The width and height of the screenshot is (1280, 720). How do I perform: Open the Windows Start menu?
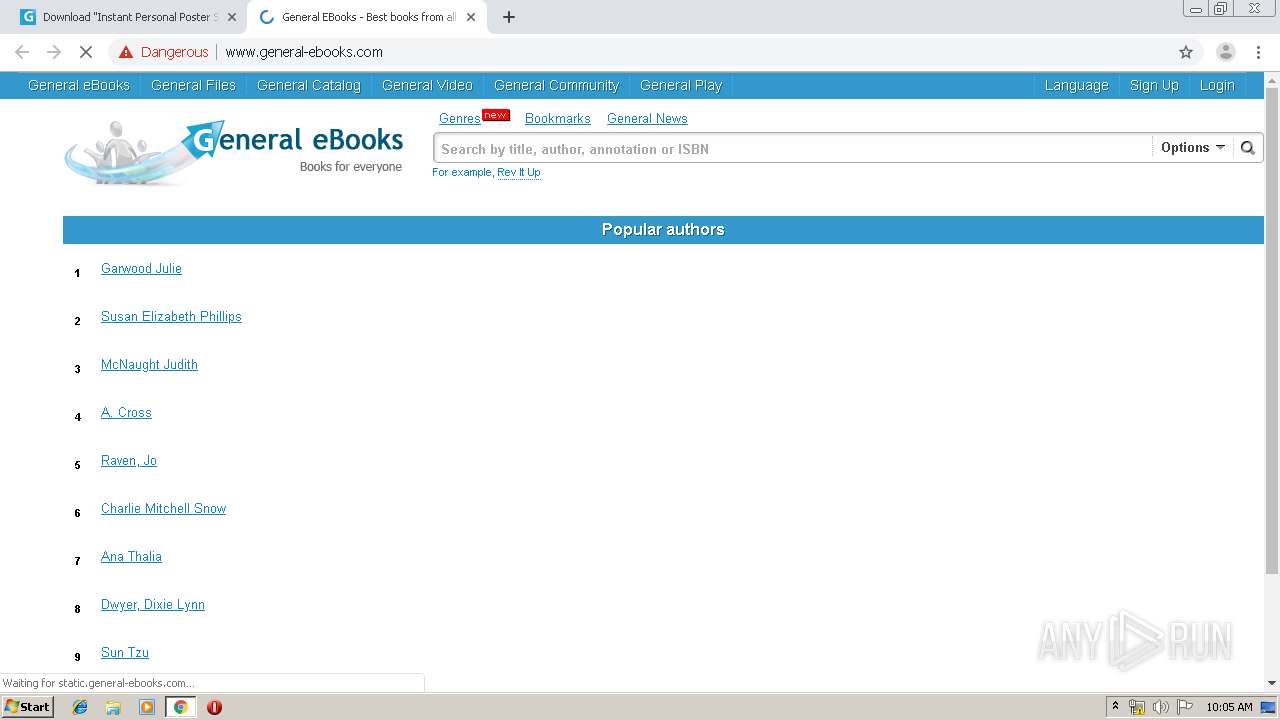pos(28,707)
